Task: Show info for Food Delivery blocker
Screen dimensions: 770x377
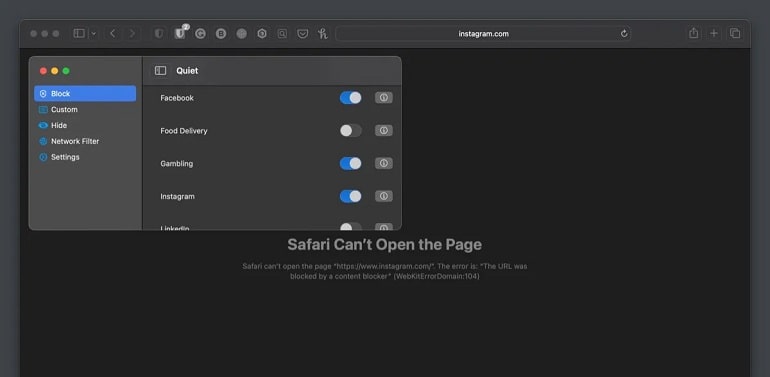Action: [384, 131]
